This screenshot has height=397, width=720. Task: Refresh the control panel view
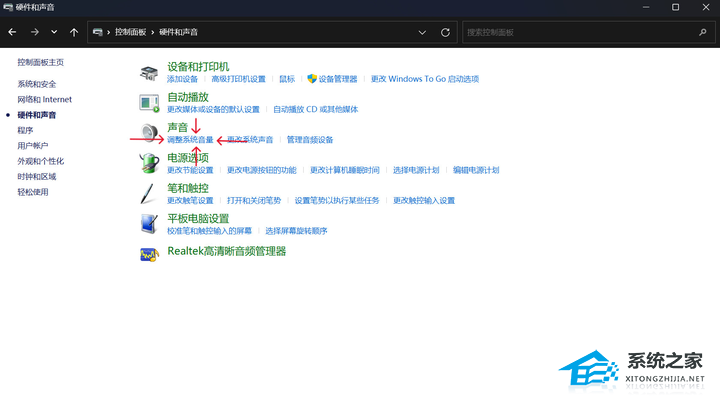coord(445,33)
